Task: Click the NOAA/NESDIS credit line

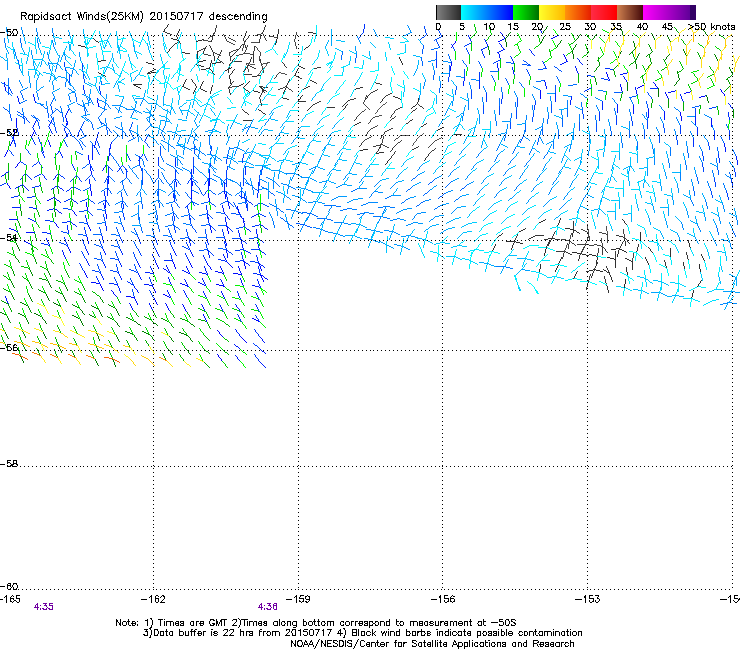Action: [x=432, y=644]
